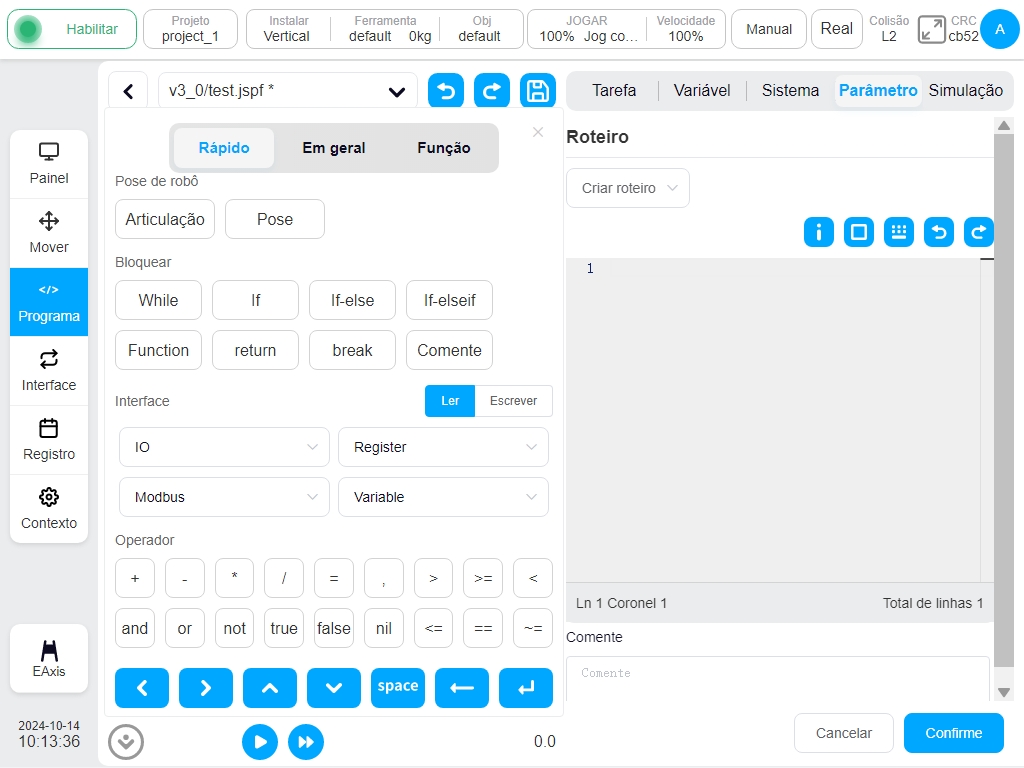The image size is (1024, 768).
Task: Click the Confirme button
Action: click(953, 733)
